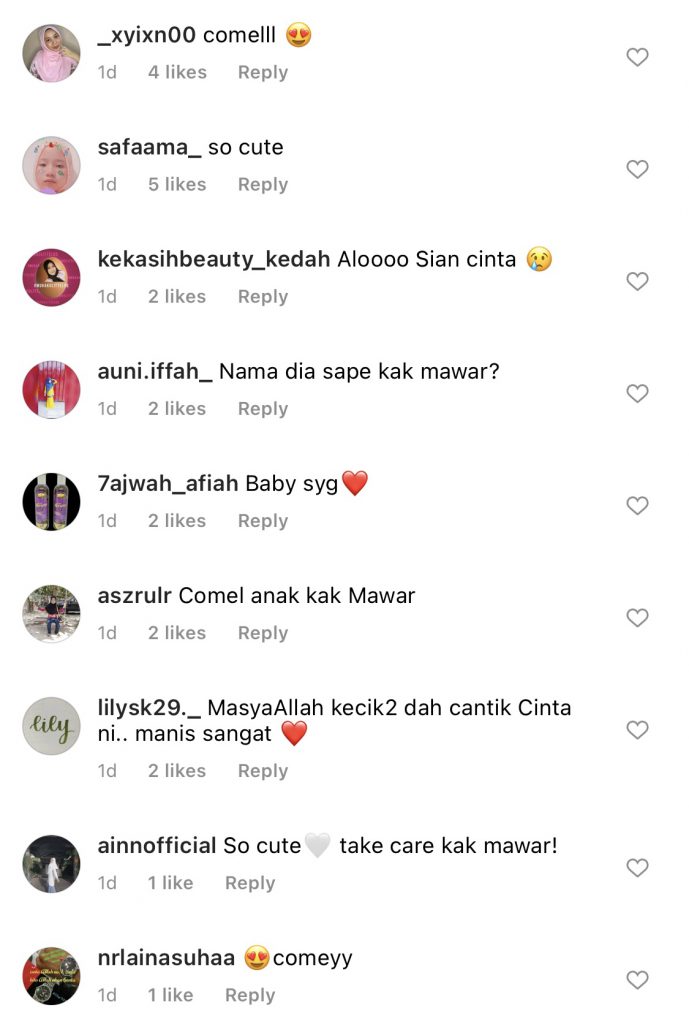Like auni.iffah_'s question comment
Image resolution: width=689 pixels, height=1024 pixels.
pyautogui.click(x=637, y=393)
